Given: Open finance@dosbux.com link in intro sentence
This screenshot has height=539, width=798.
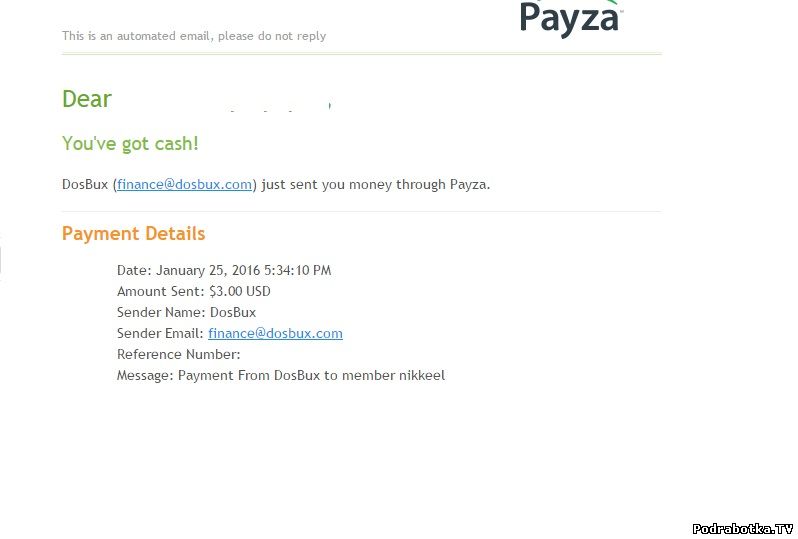Looking at the screenshot, I should point(184,184).
